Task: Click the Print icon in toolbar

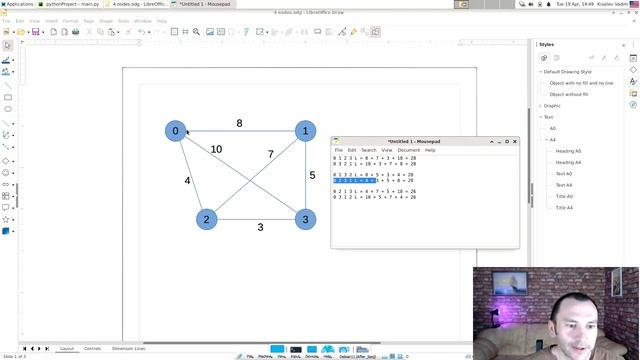Action: 76,32
